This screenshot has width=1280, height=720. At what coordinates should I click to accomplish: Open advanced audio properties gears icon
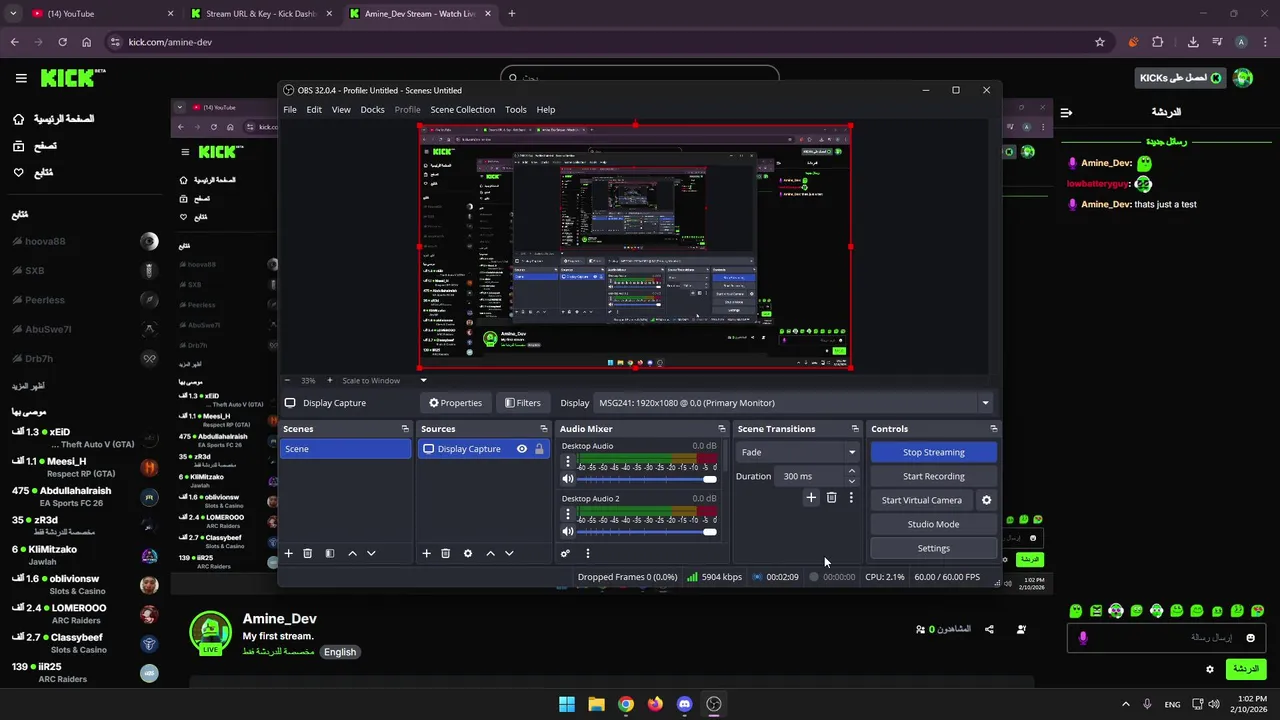[x=565, y=553]
